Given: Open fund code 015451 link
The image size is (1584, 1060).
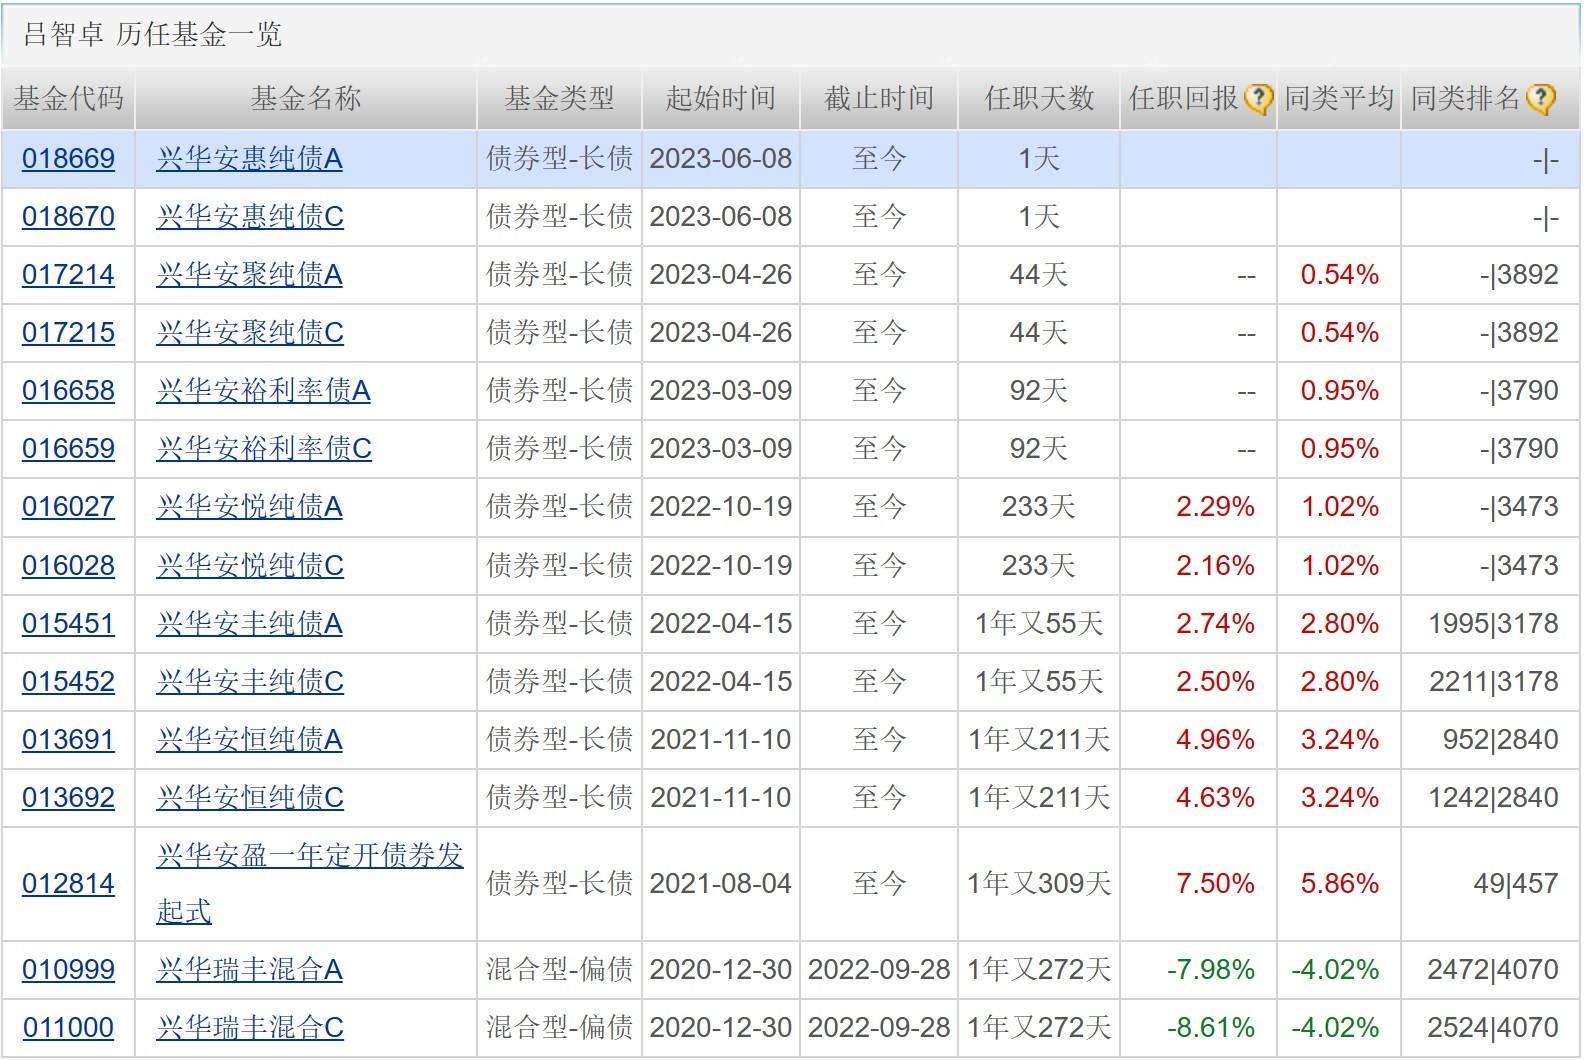Looking at the screenshot, I should coord(68,624).
